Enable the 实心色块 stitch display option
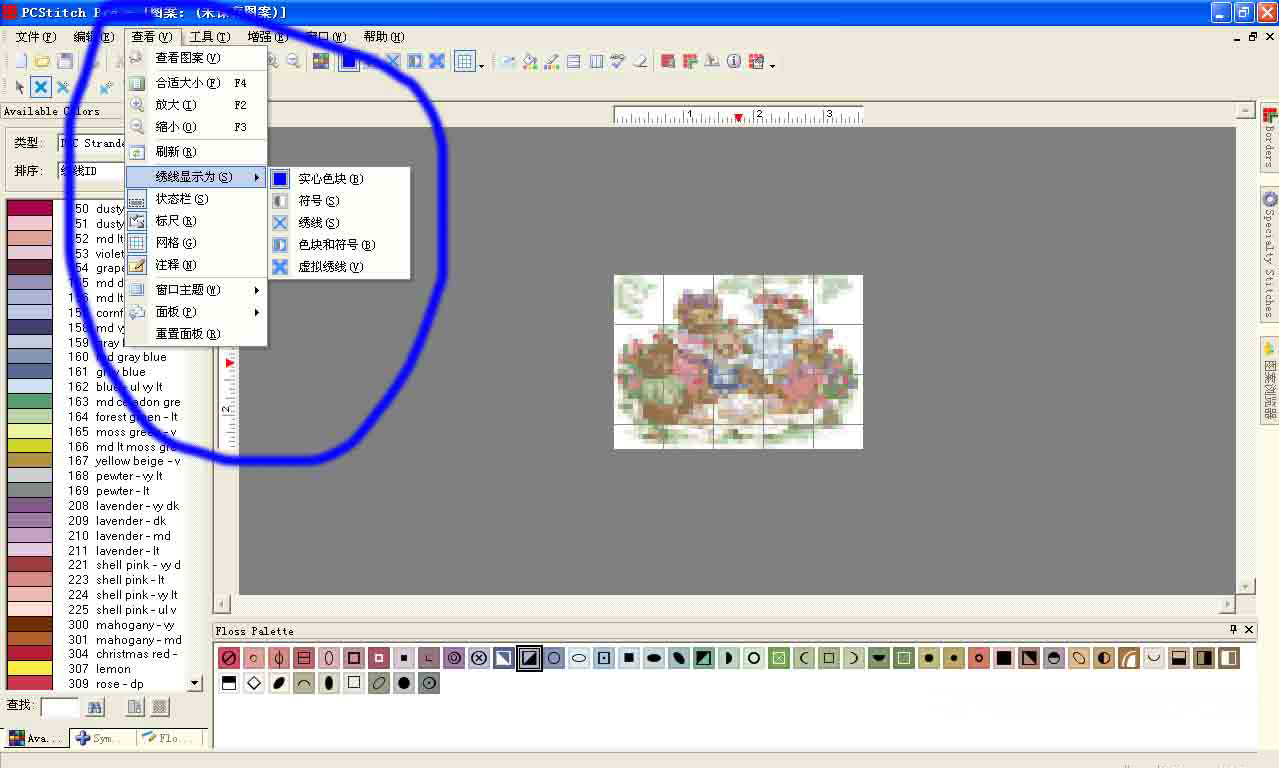The image size is (1279, 768). coord(330,178)
